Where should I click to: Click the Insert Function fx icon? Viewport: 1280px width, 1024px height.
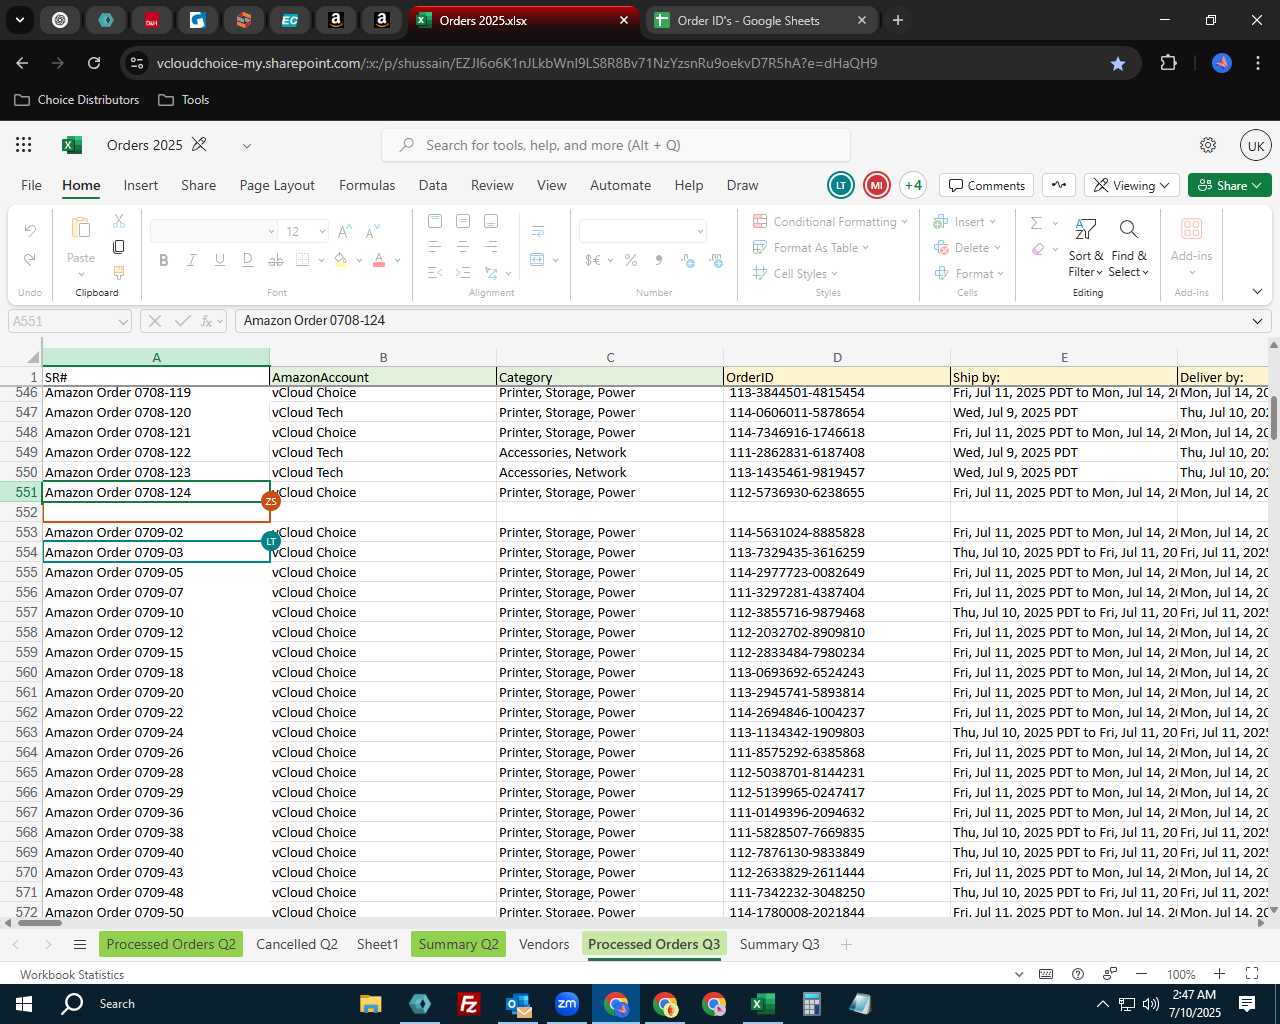pos(207,321)
